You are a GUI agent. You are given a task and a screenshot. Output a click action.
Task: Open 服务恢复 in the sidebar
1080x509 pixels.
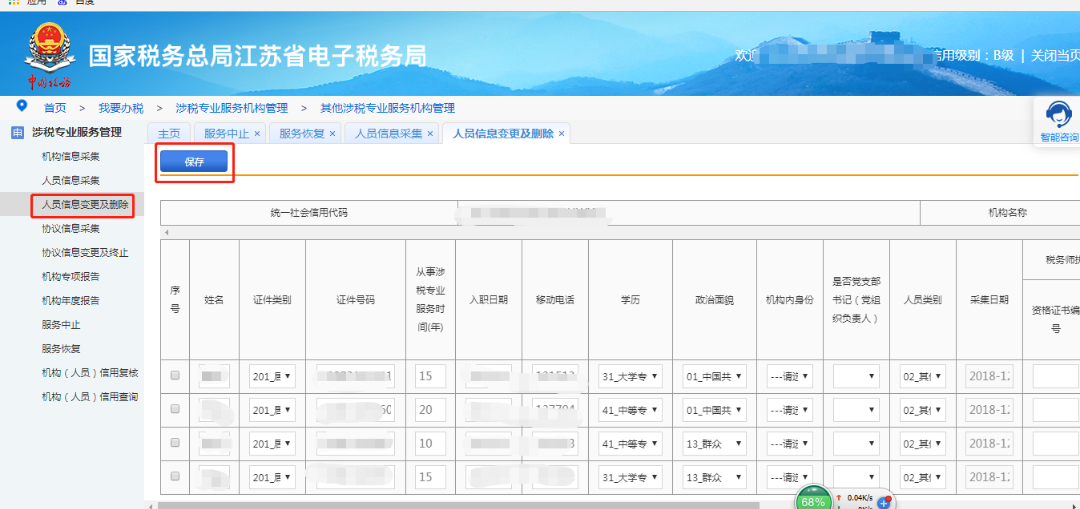[61, 349]
